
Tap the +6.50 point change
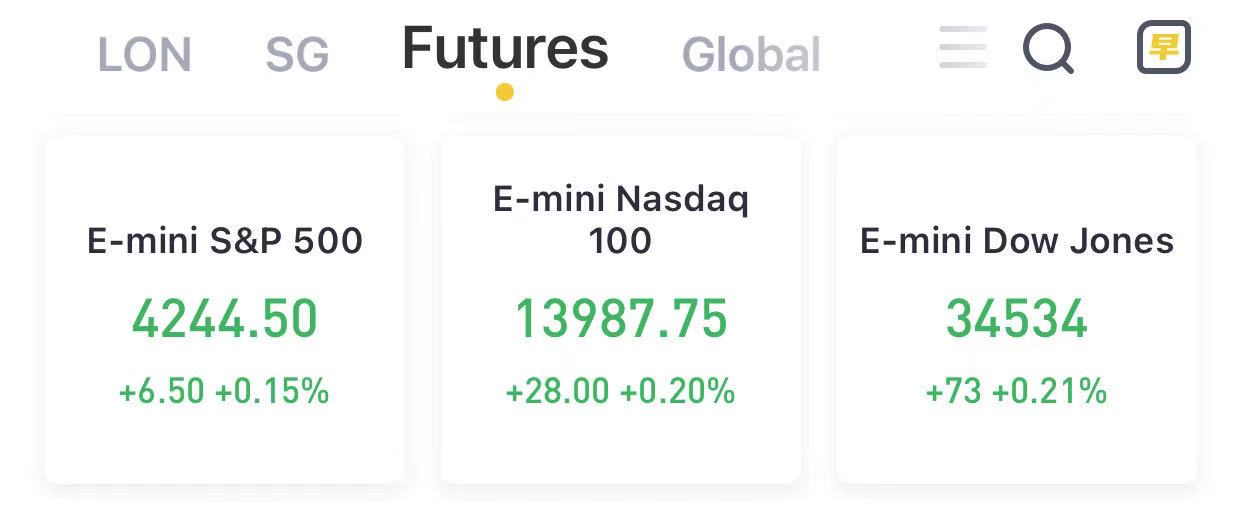click(x=162, y=391)
